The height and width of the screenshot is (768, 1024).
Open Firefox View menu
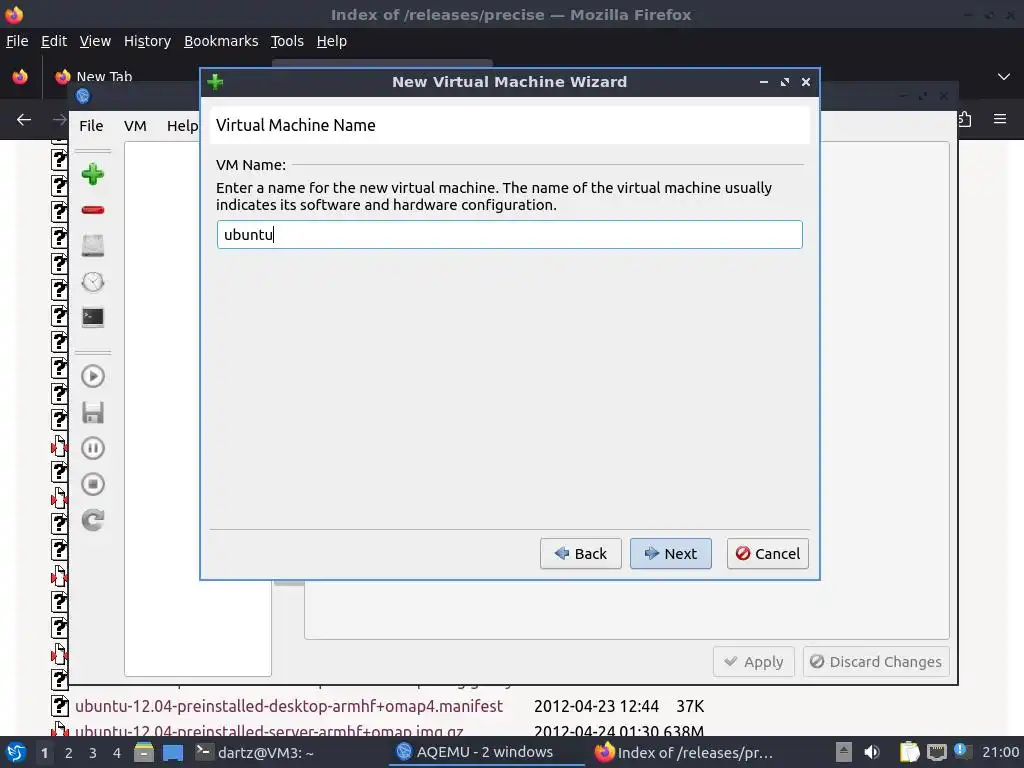point(95,41)
